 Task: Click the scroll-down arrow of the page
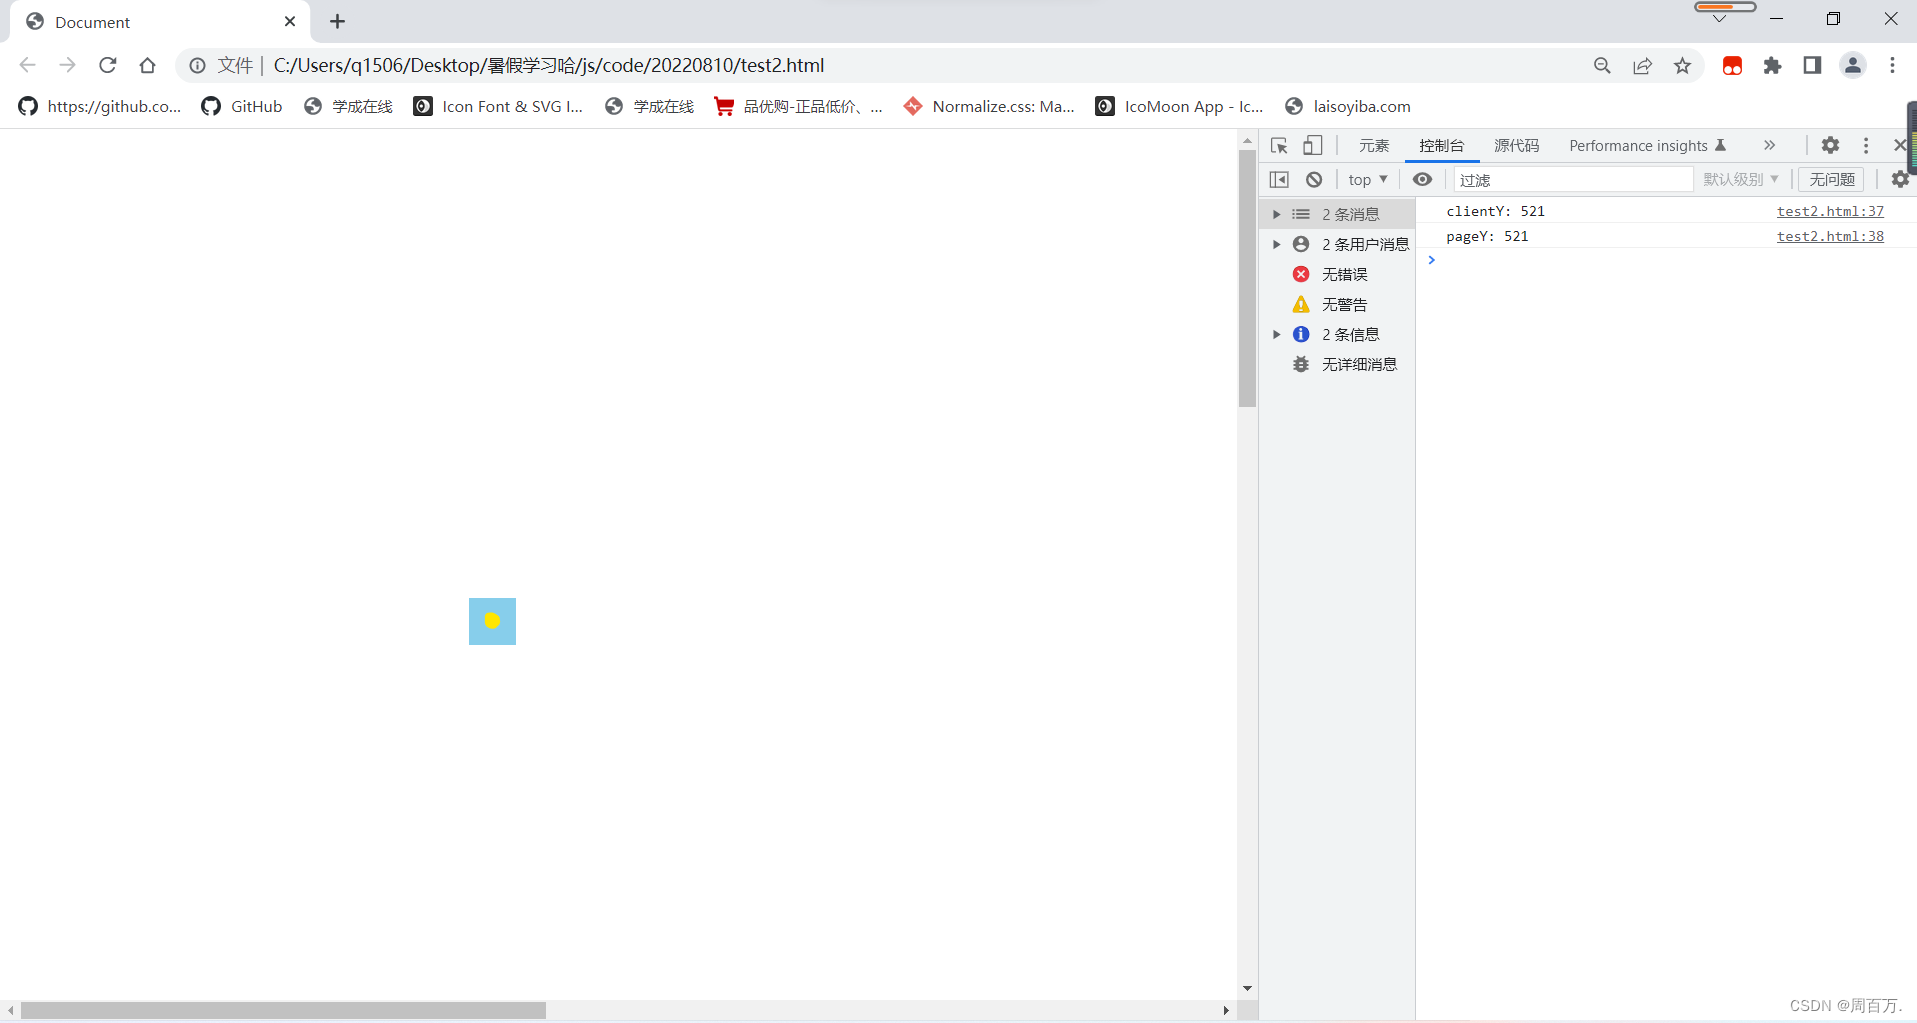pyautogui.click(x=1247, y=988)
